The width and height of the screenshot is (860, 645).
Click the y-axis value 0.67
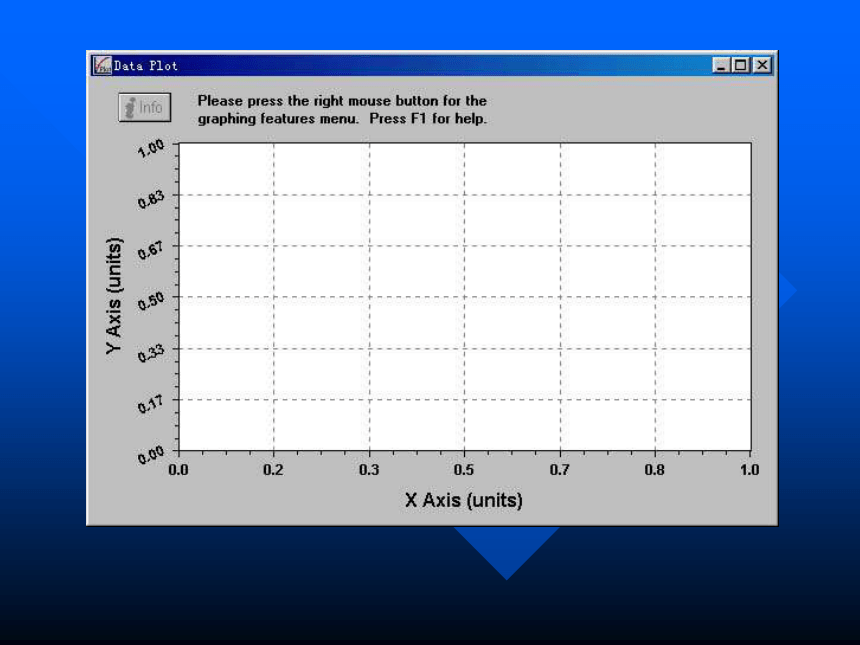151,250
